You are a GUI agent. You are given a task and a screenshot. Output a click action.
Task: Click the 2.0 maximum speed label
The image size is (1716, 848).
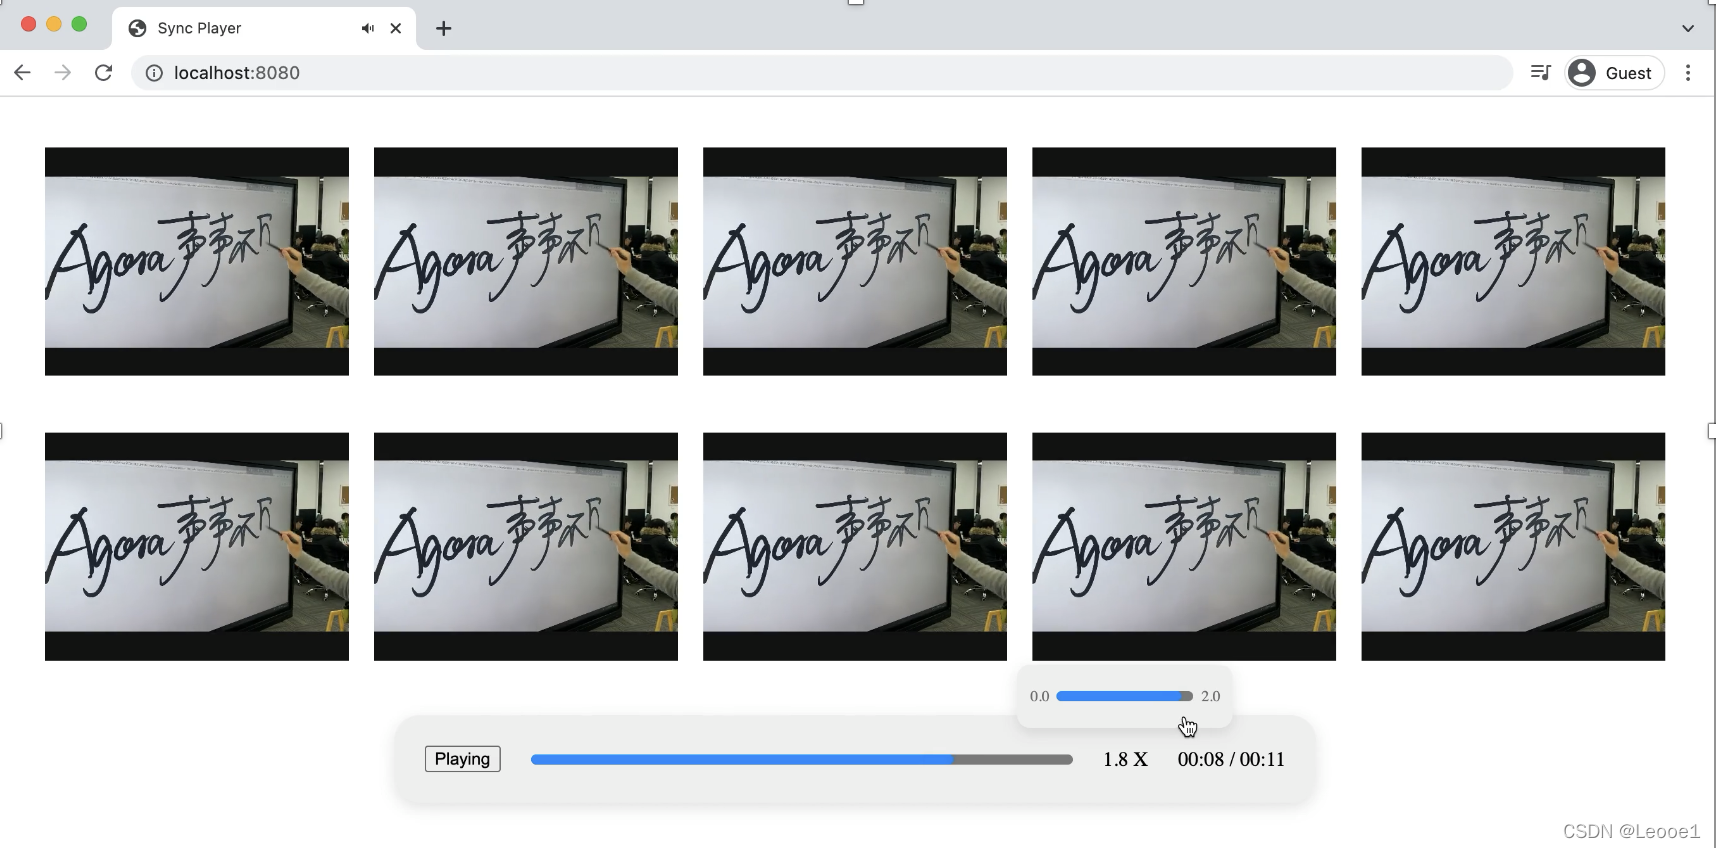[x=1210, y=696]
